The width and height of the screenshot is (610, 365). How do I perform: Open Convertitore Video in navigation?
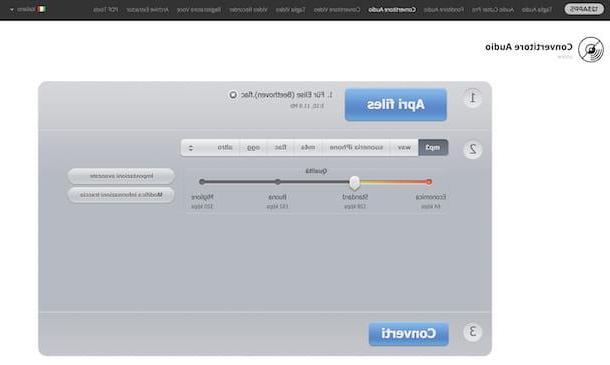click(337, 9)
